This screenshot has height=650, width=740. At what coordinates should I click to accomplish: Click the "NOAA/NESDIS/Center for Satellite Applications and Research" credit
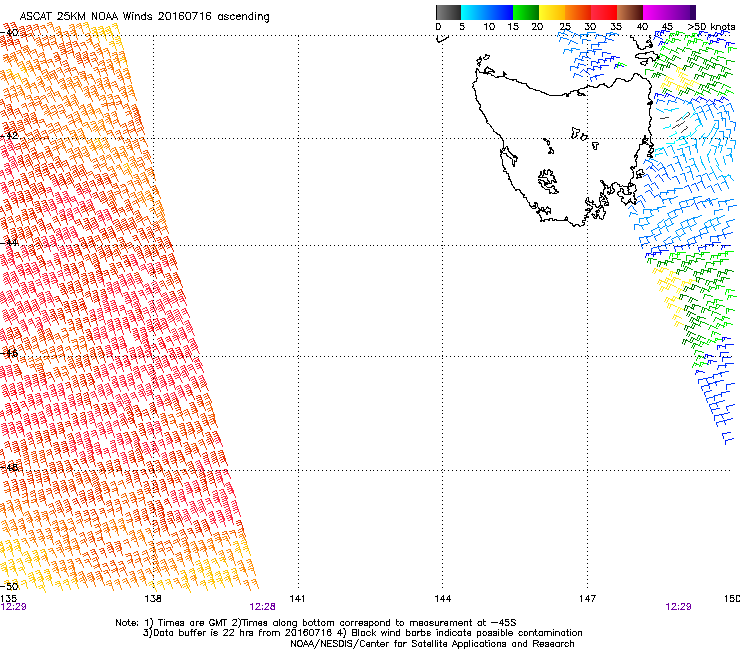(432, 644)
